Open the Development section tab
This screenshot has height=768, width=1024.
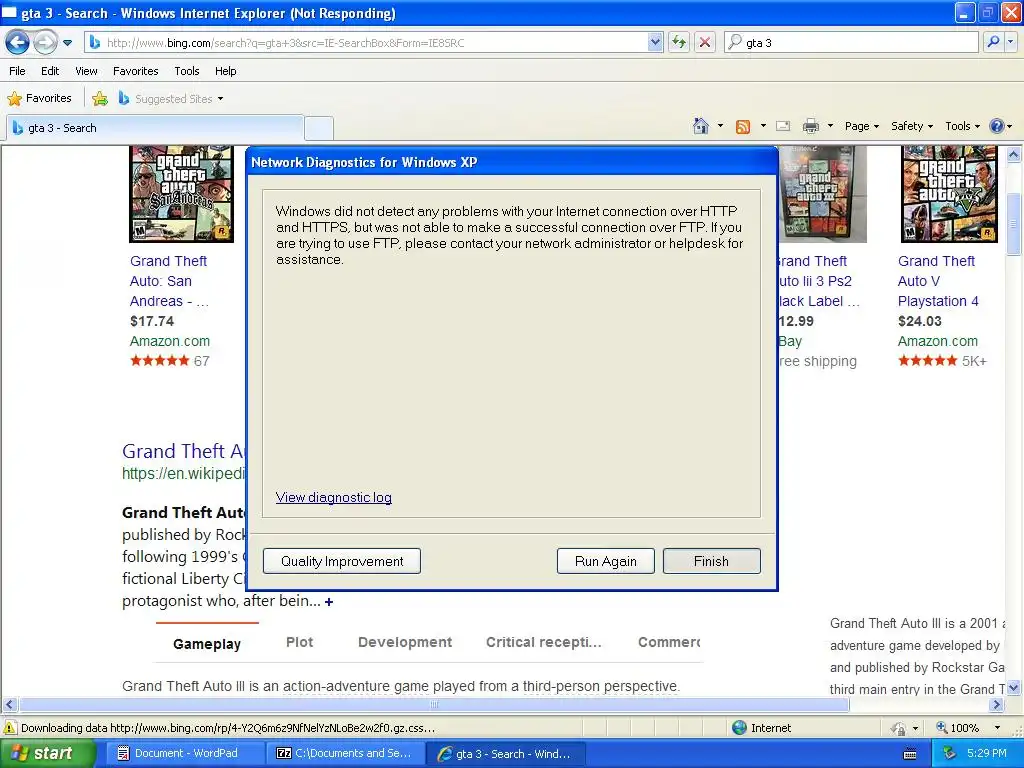point(405,642)
